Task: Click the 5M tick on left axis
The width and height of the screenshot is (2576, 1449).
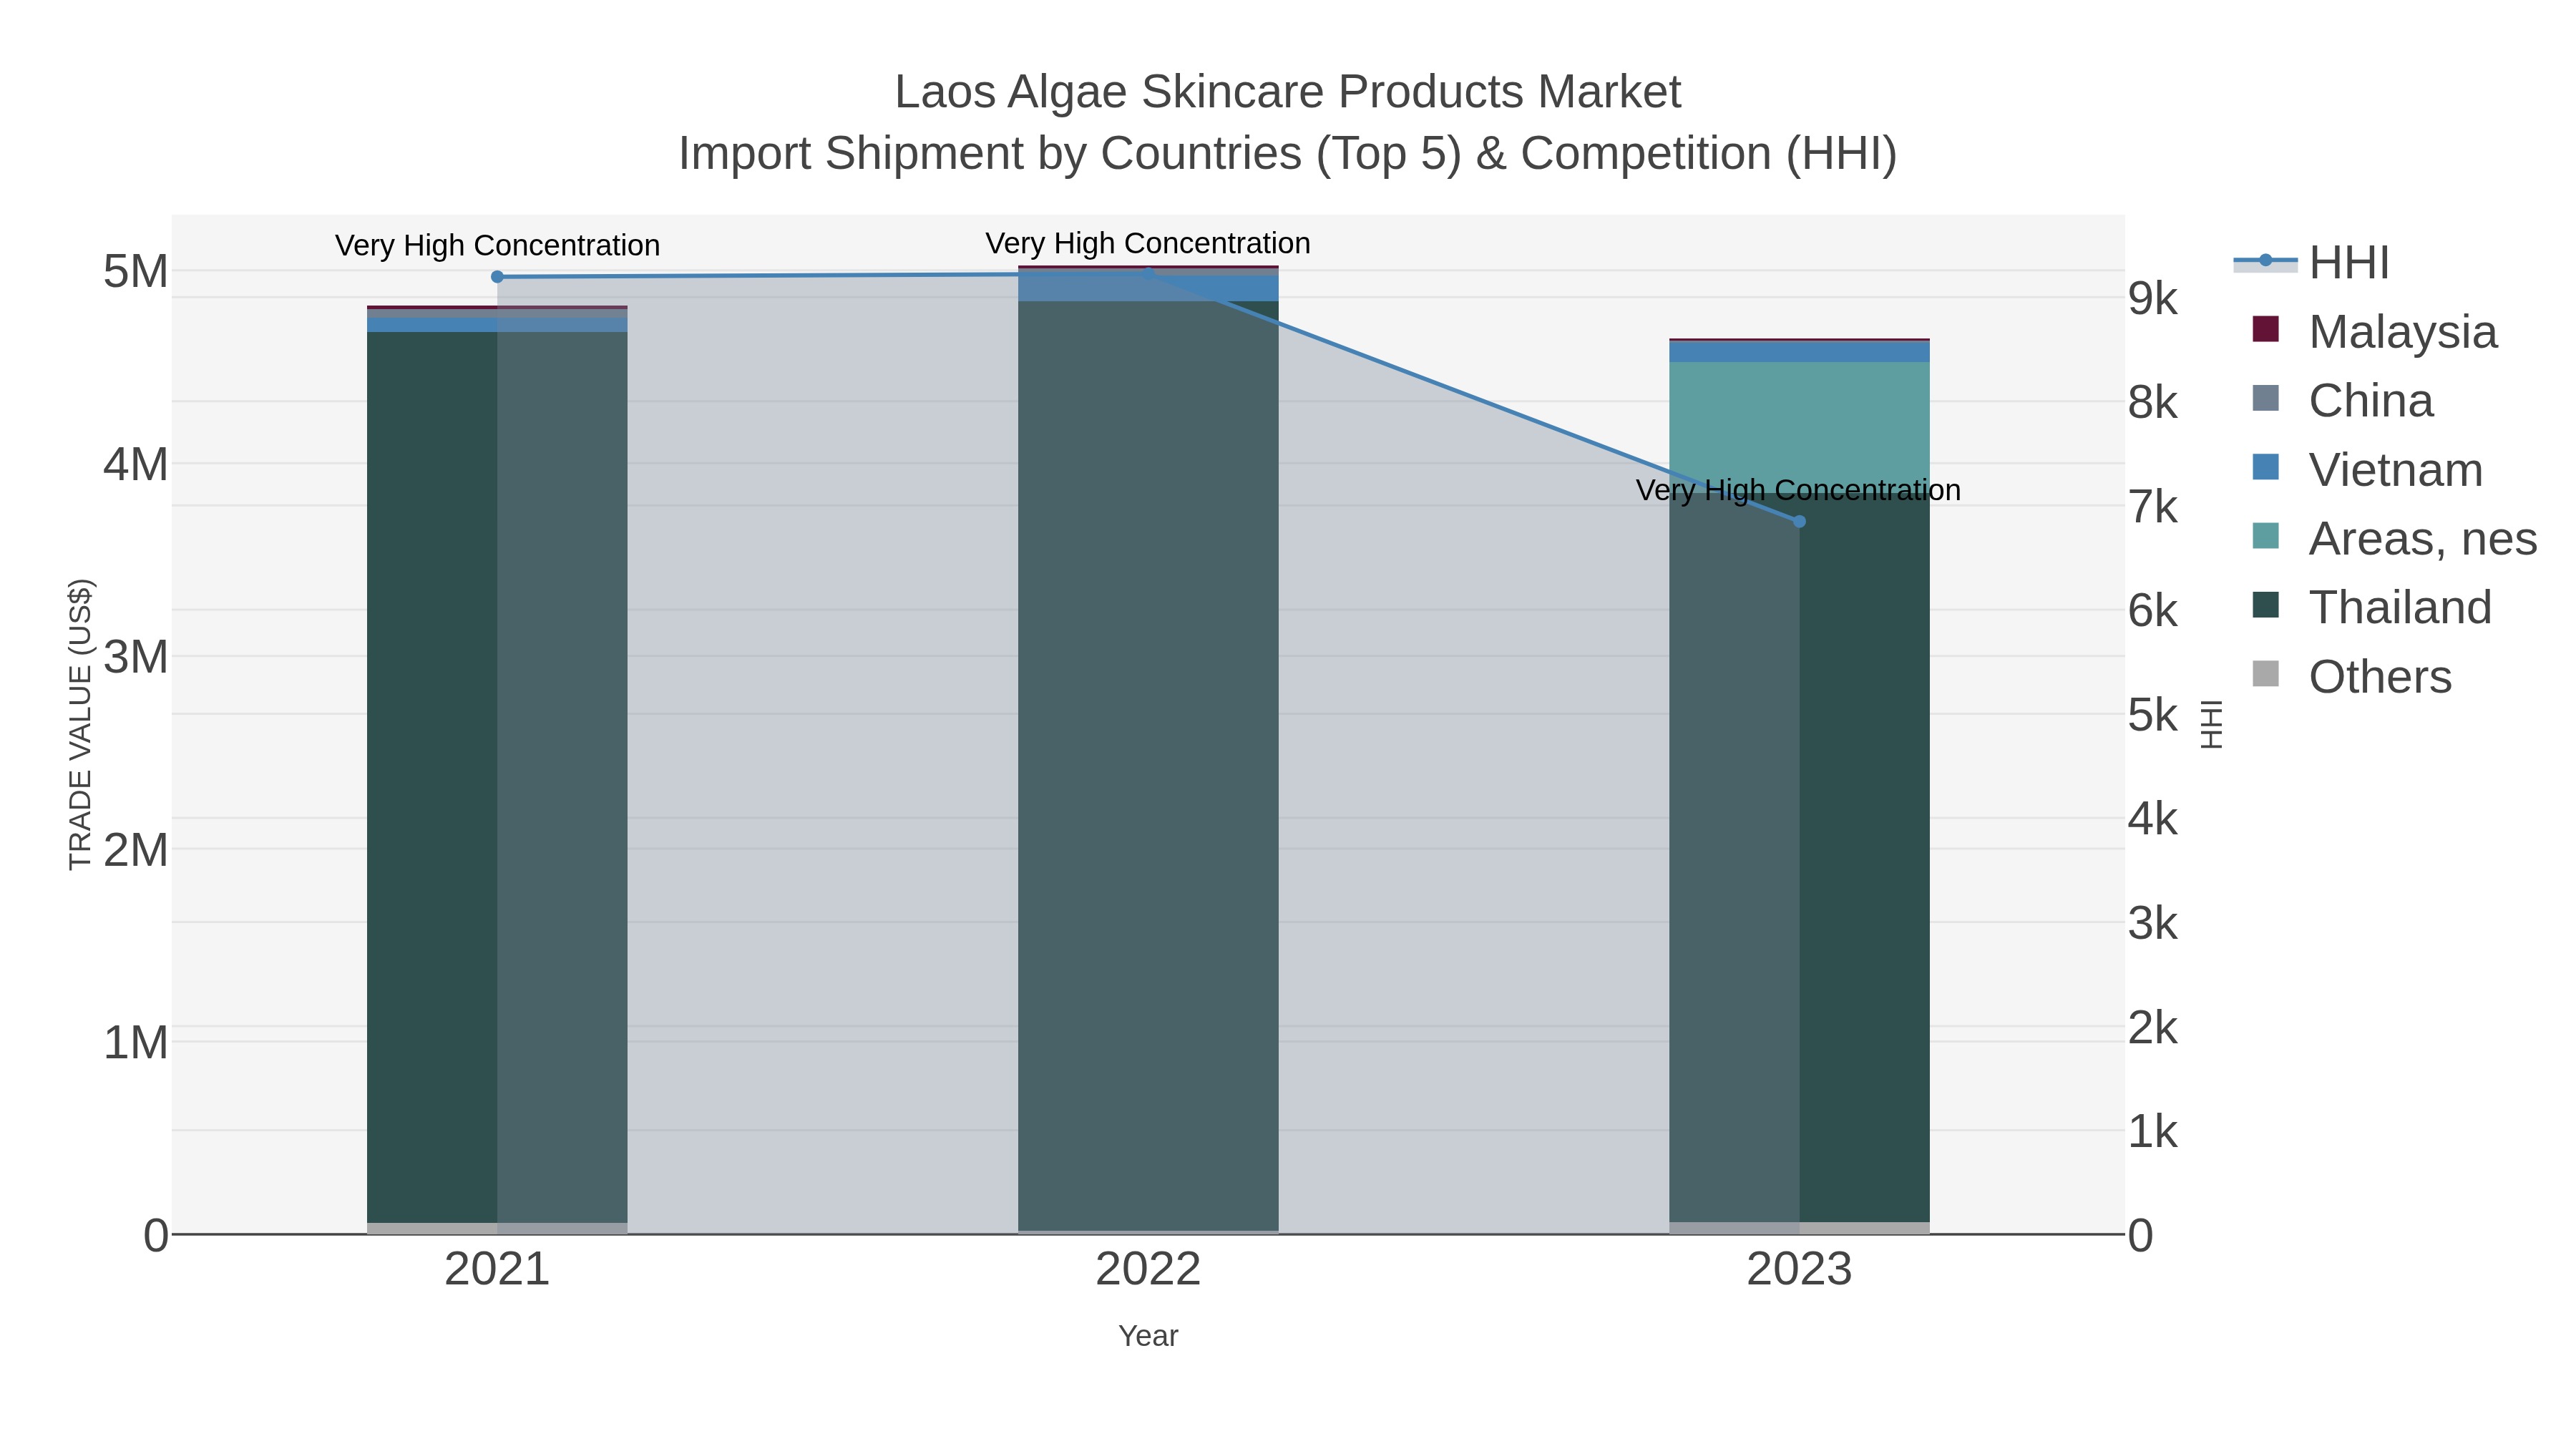Action: 136,271
